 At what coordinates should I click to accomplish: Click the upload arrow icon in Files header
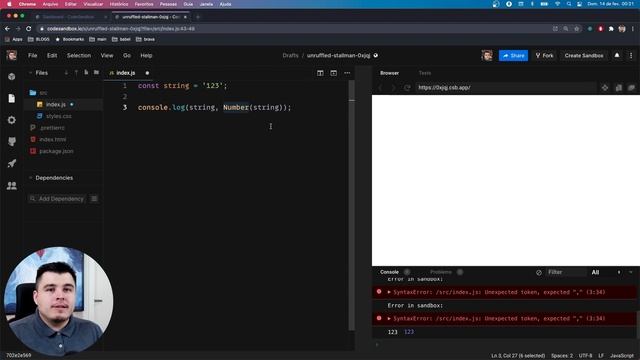pos(76,73)
